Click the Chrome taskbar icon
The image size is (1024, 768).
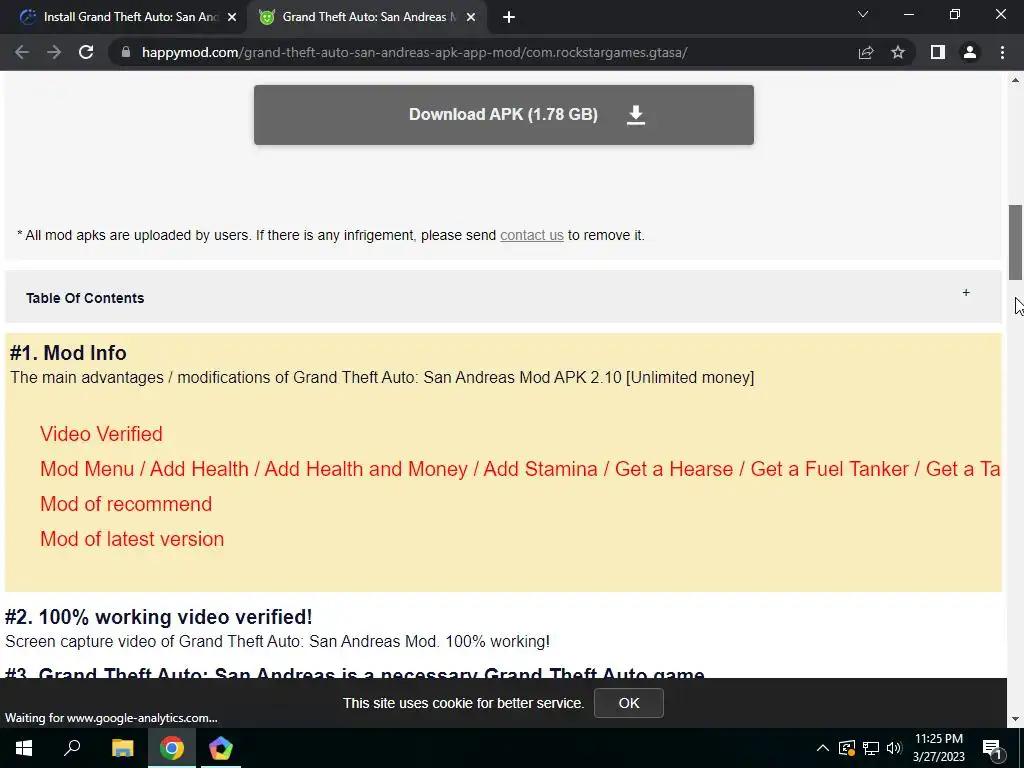pyautogui.click(x=172, y=748)
